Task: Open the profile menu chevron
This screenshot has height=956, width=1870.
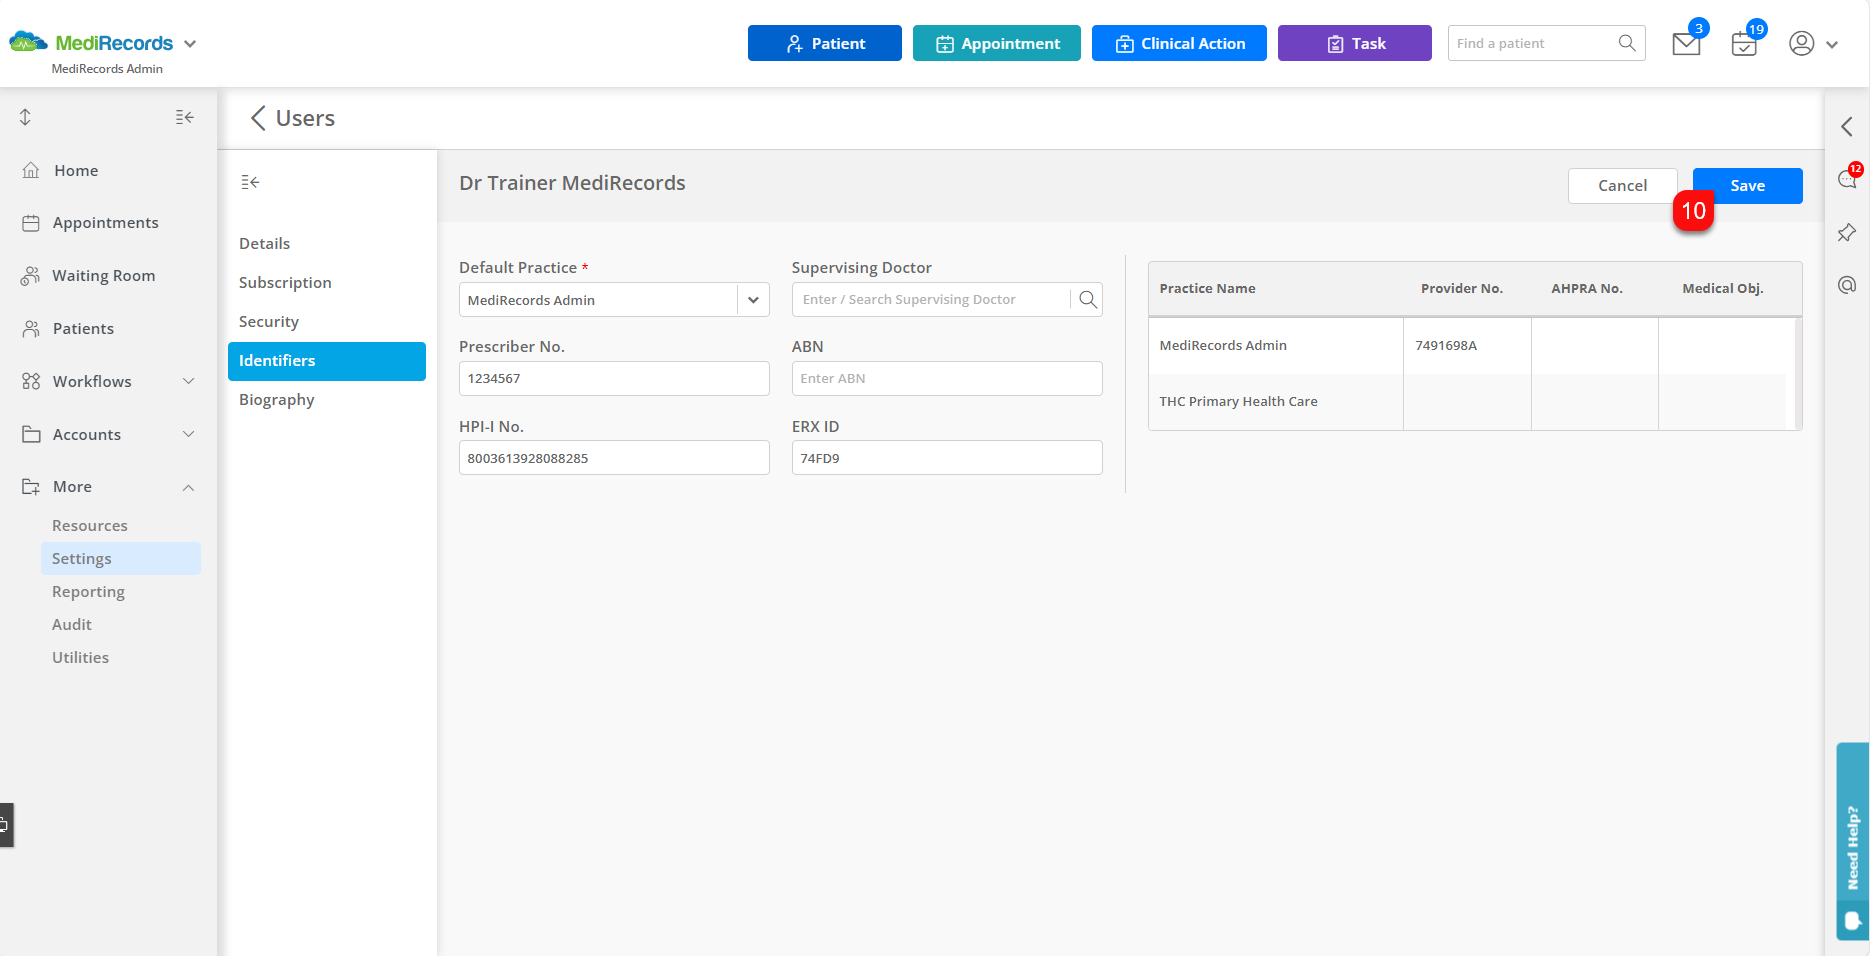Action: pyautogui.click(x=1832, y=44)
